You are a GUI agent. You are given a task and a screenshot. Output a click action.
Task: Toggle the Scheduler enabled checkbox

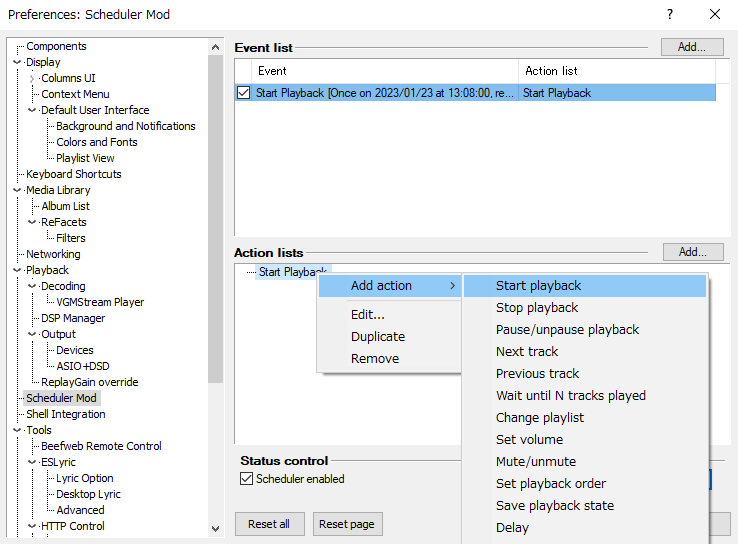[247, 479]
